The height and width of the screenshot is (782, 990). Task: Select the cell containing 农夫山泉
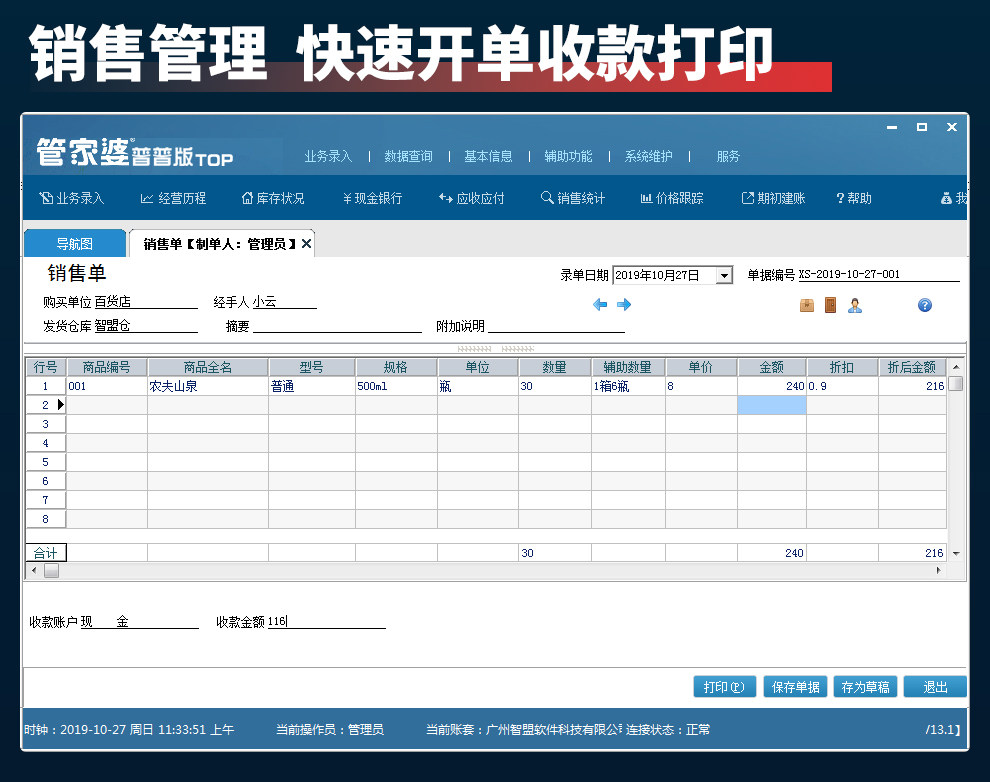click(x=208, y=386)
